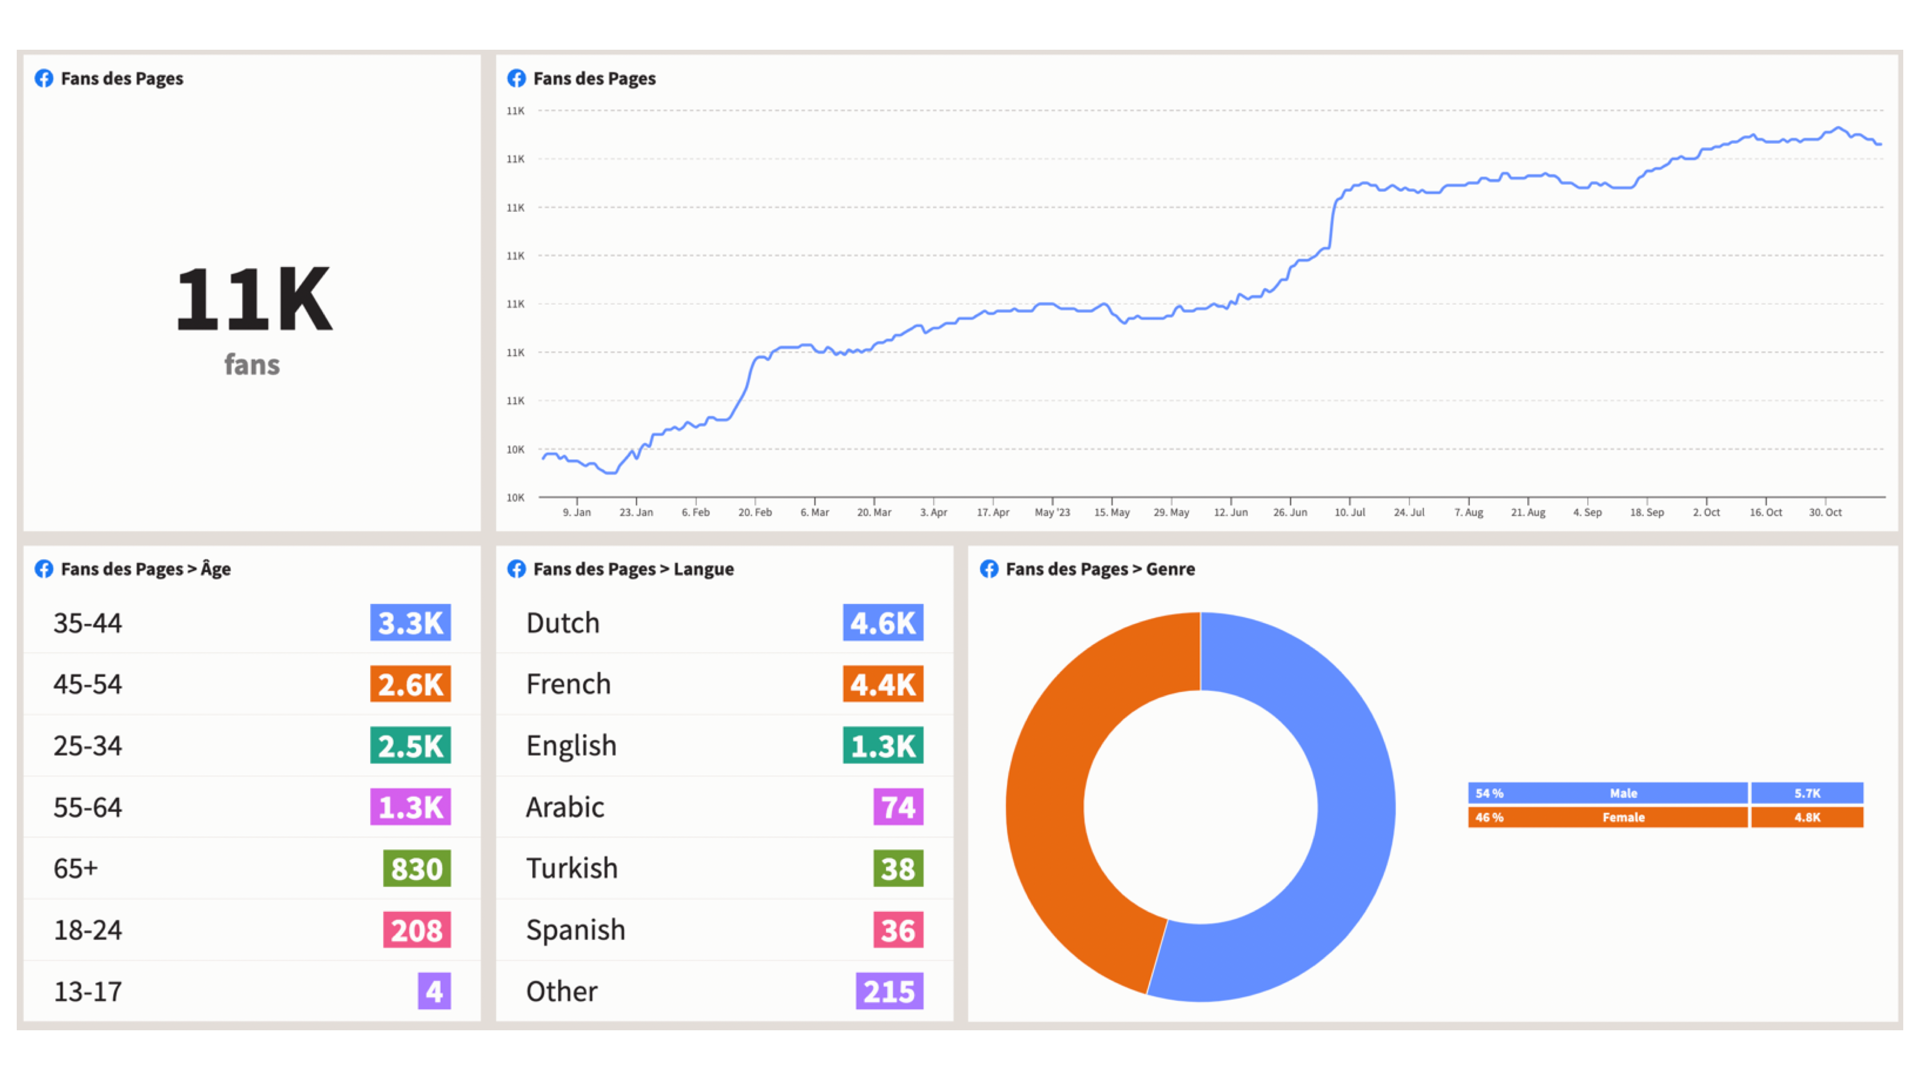Click the Female legend bar
This screenshot has height=1080, width=1920.
point(1622,817)
